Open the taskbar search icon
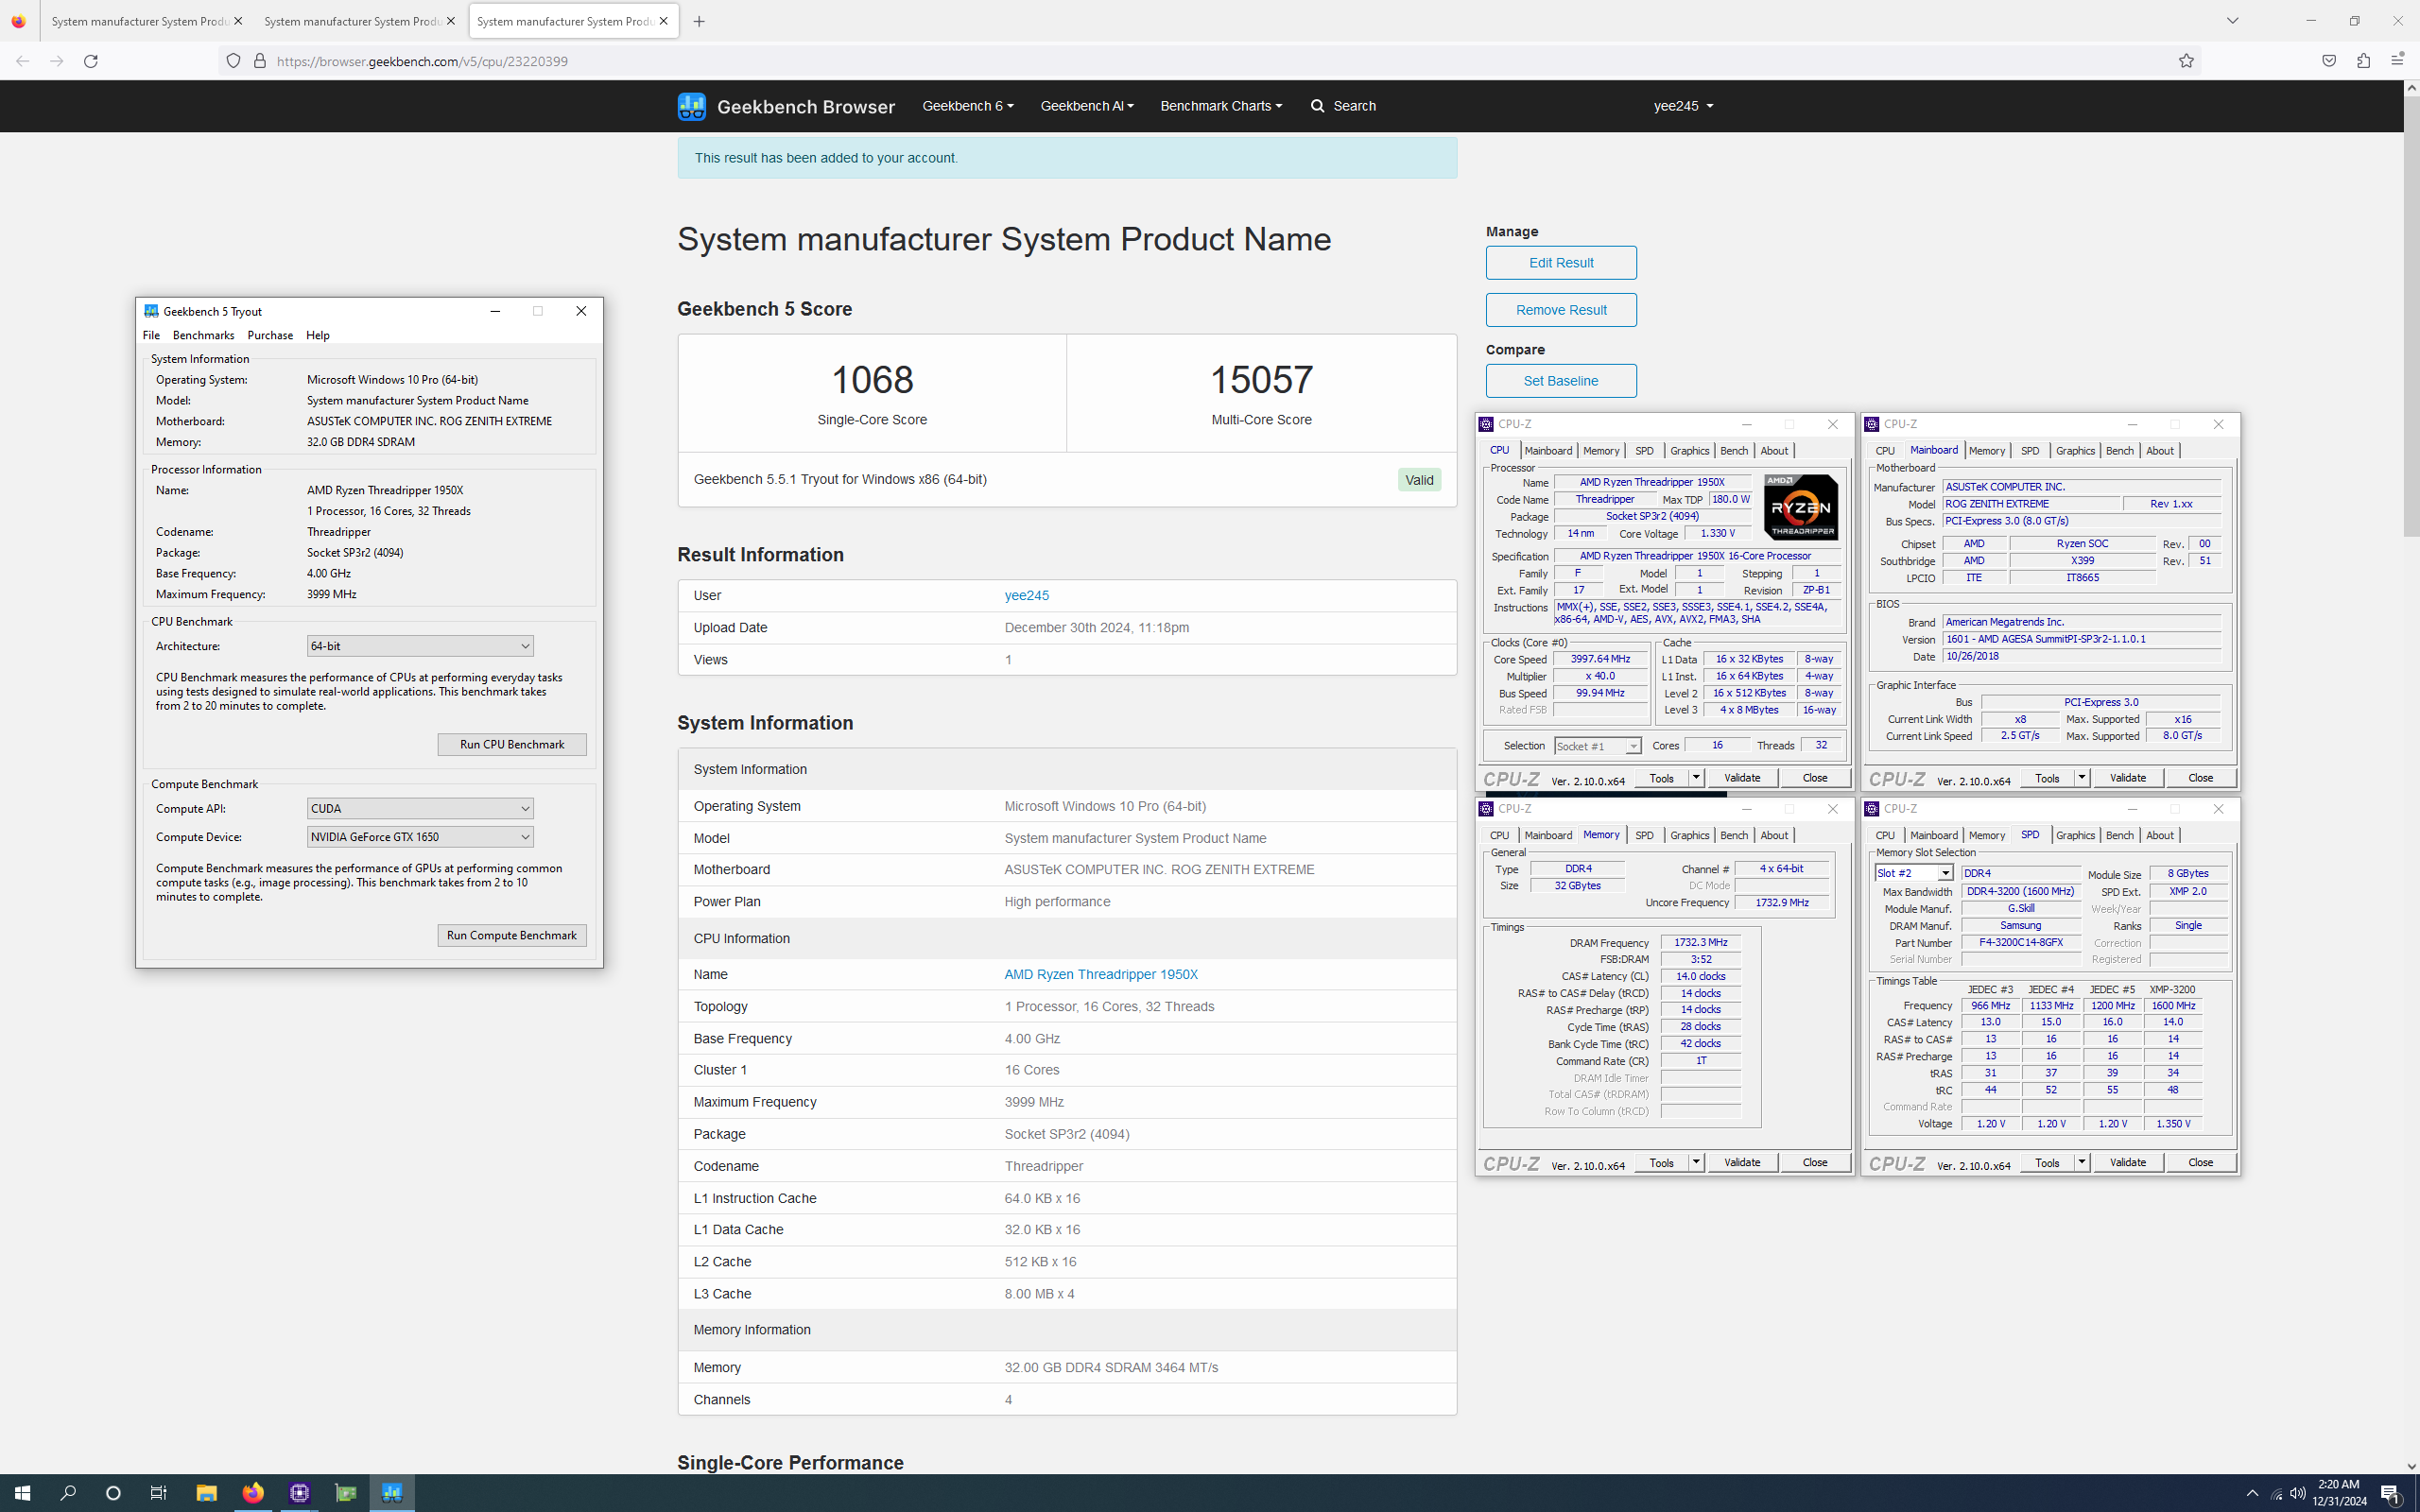 tap(68, 1493)
